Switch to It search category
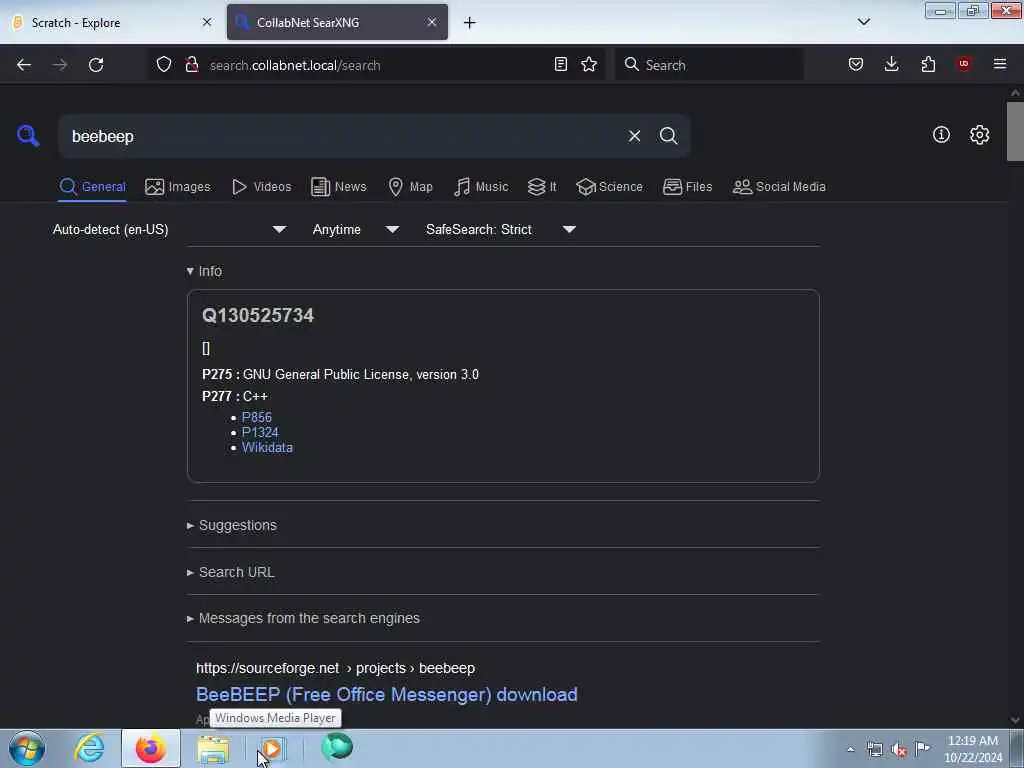This screenshot has width=1024, height=768. [x=542, y=187]
